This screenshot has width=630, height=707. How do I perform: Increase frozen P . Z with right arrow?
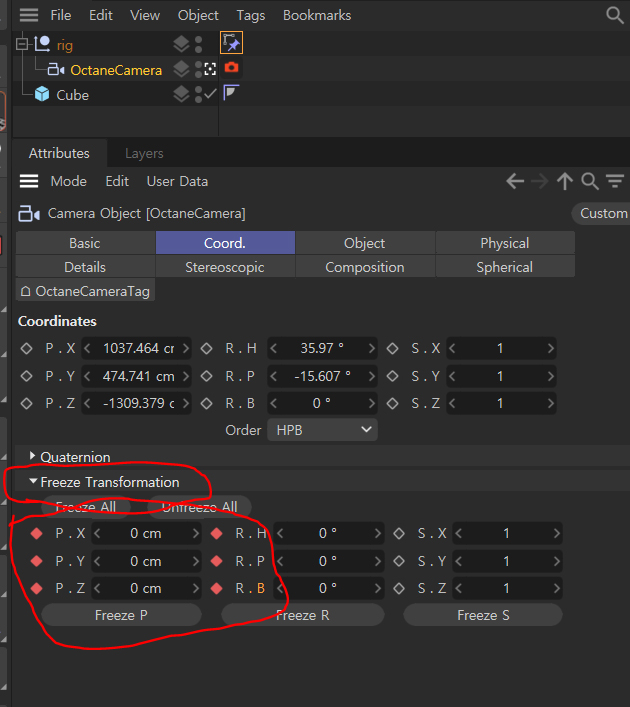[196, 588]
